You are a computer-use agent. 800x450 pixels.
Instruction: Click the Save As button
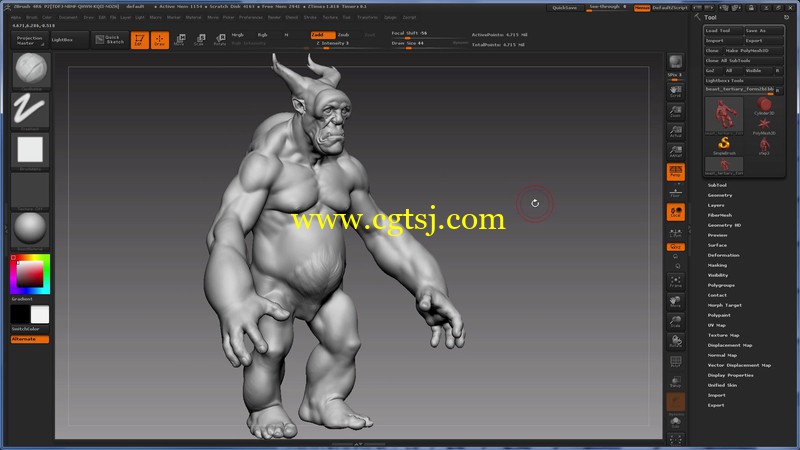763,31
